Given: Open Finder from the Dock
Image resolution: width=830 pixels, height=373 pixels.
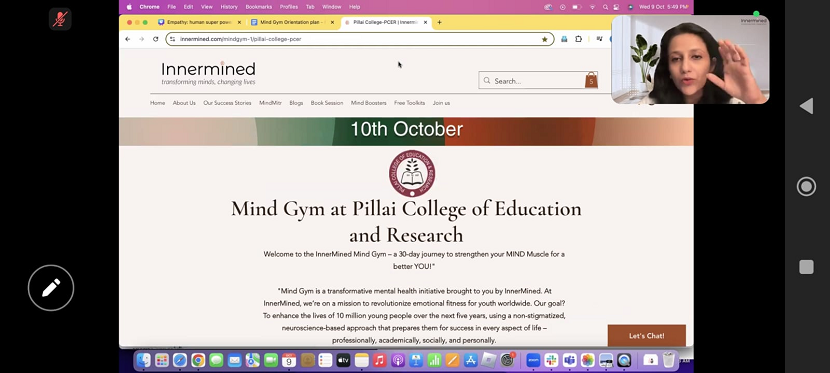Looking at the screenshot, I should pyautogui.click(x=144, y=360).
